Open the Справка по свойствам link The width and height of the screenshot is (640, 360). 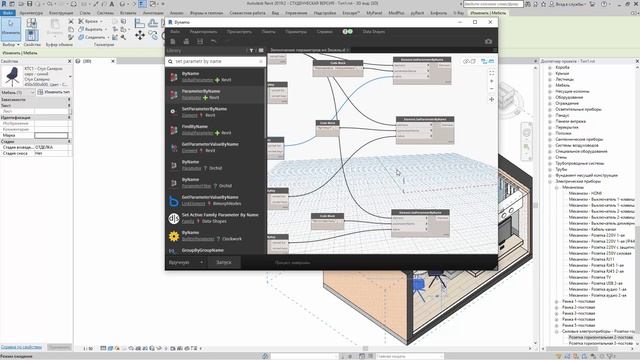point(21,347)
